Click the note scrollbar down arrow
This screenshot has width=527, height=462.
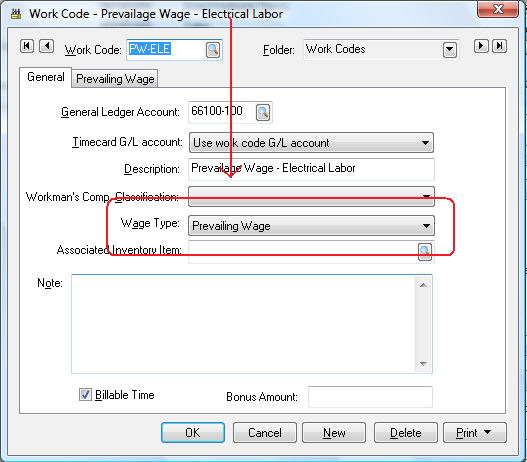(x=423, y=364)
